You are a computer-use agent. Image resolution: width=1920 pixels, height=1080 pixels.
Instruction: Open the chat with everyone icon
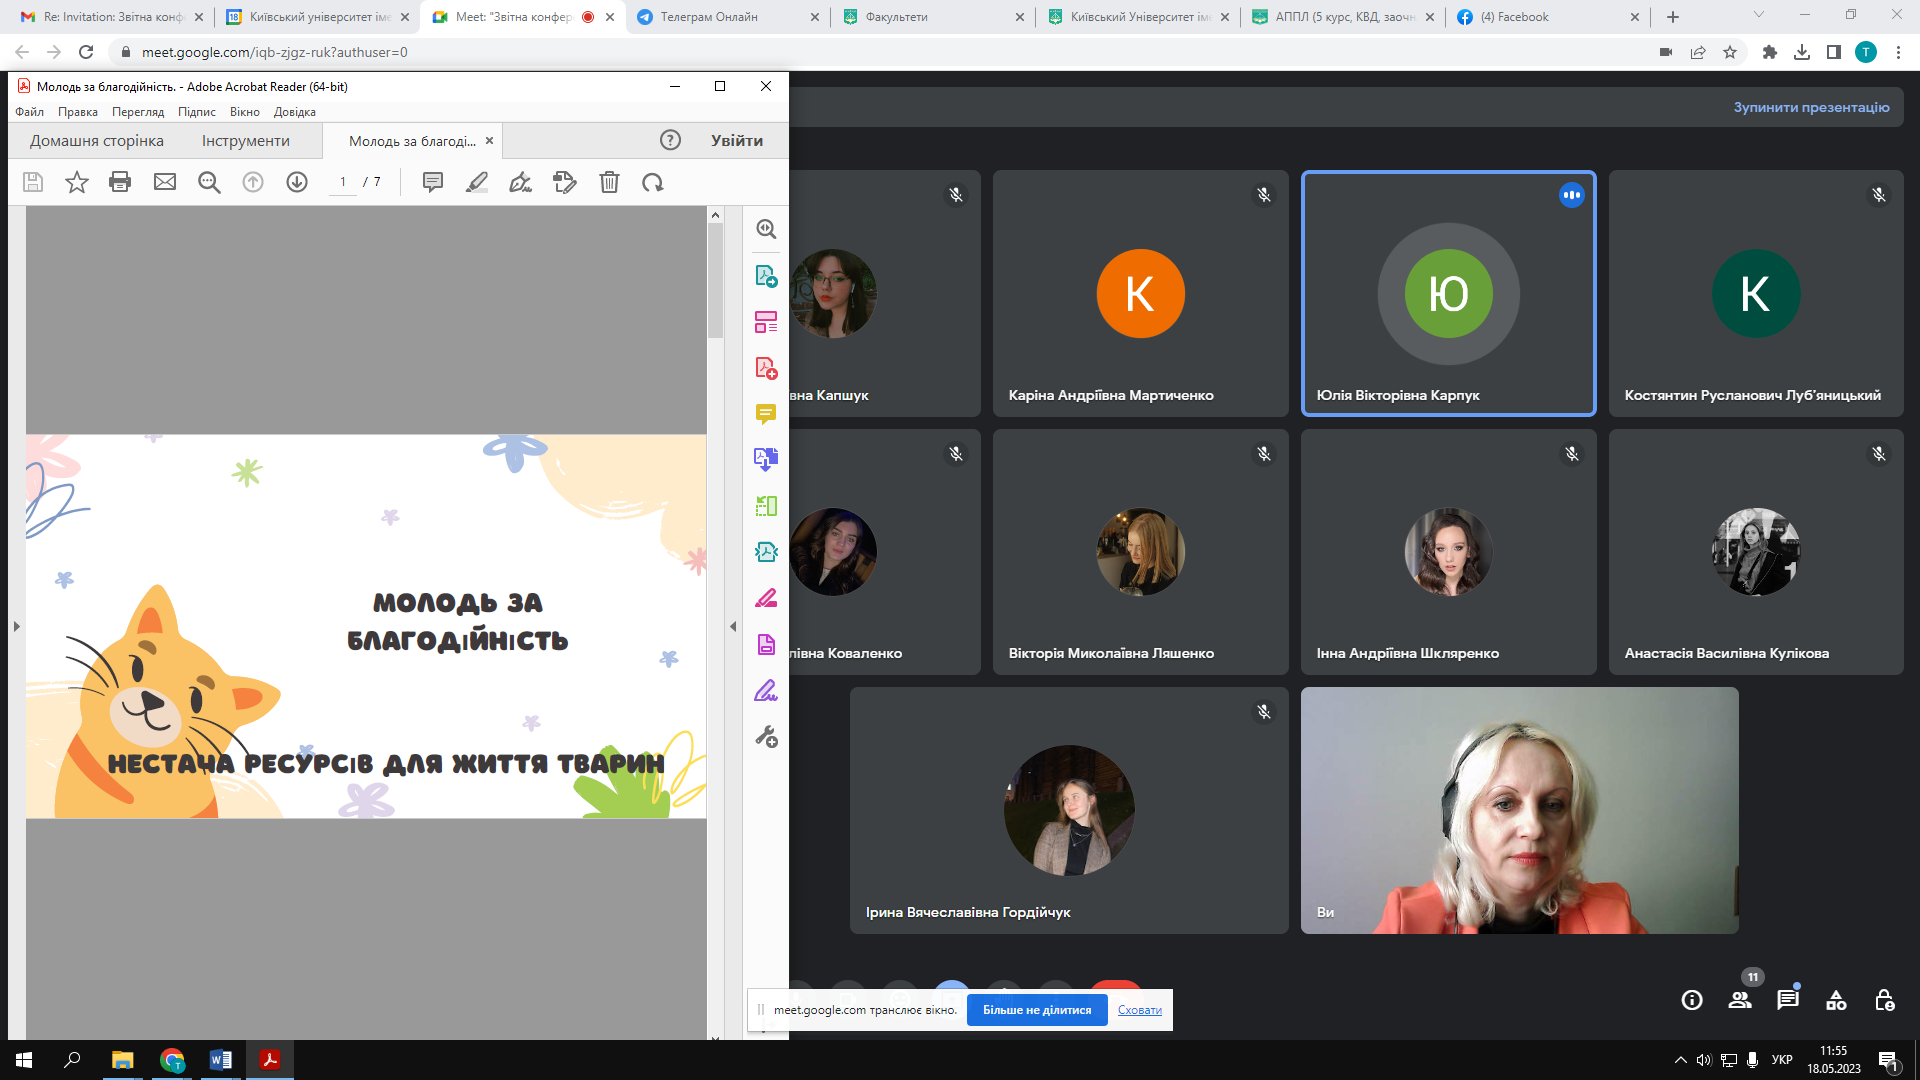[1788, 1000]
